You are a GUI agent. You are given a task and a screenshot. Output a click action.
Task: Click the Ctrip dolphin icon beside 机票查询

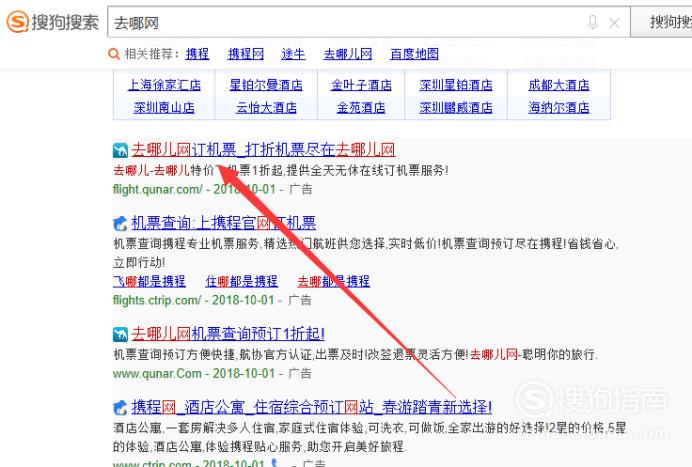click(120, 223)
